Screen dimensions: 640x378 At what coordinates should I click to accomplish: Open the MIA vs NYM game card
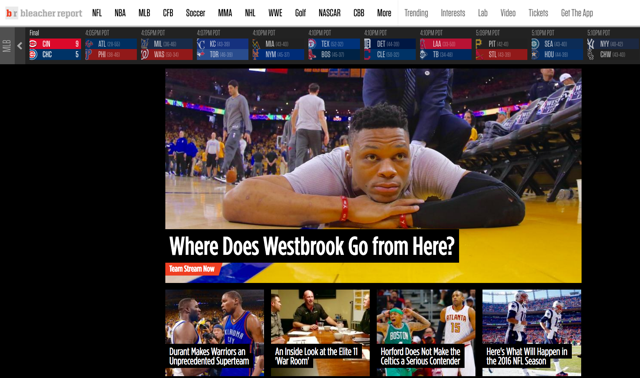coord(278,46)
